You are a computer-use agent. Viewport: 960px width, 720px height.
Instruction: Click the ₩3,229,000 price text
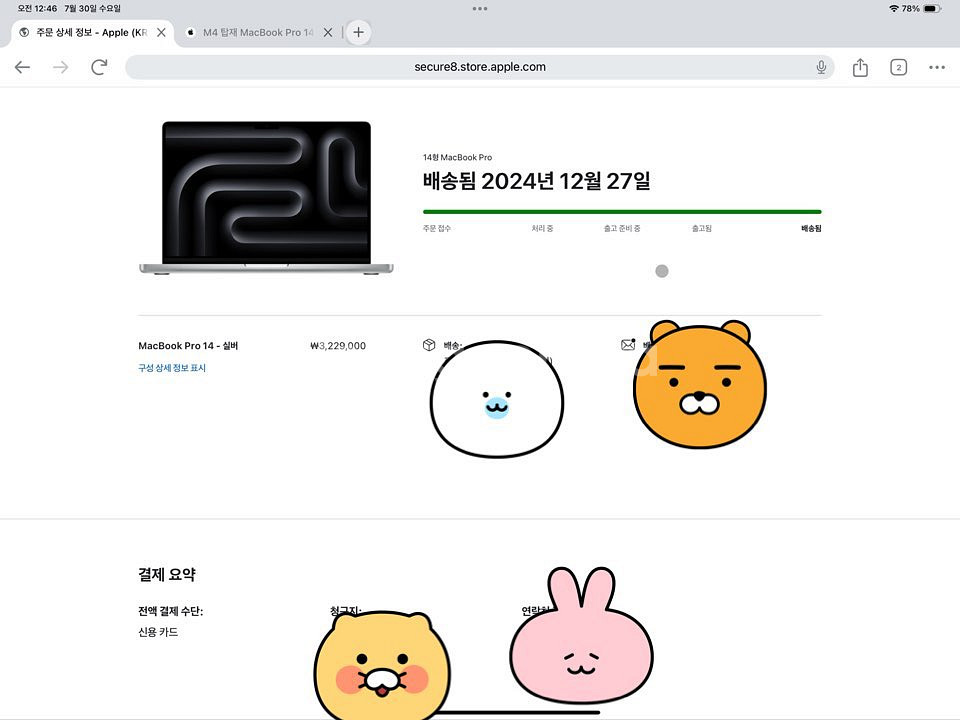coord(338,346)
